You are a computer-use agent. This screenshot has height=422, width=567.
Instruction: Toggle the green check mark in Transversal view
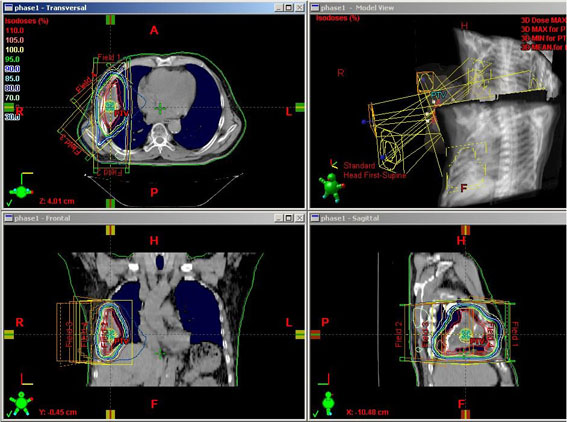click(9, 203)
